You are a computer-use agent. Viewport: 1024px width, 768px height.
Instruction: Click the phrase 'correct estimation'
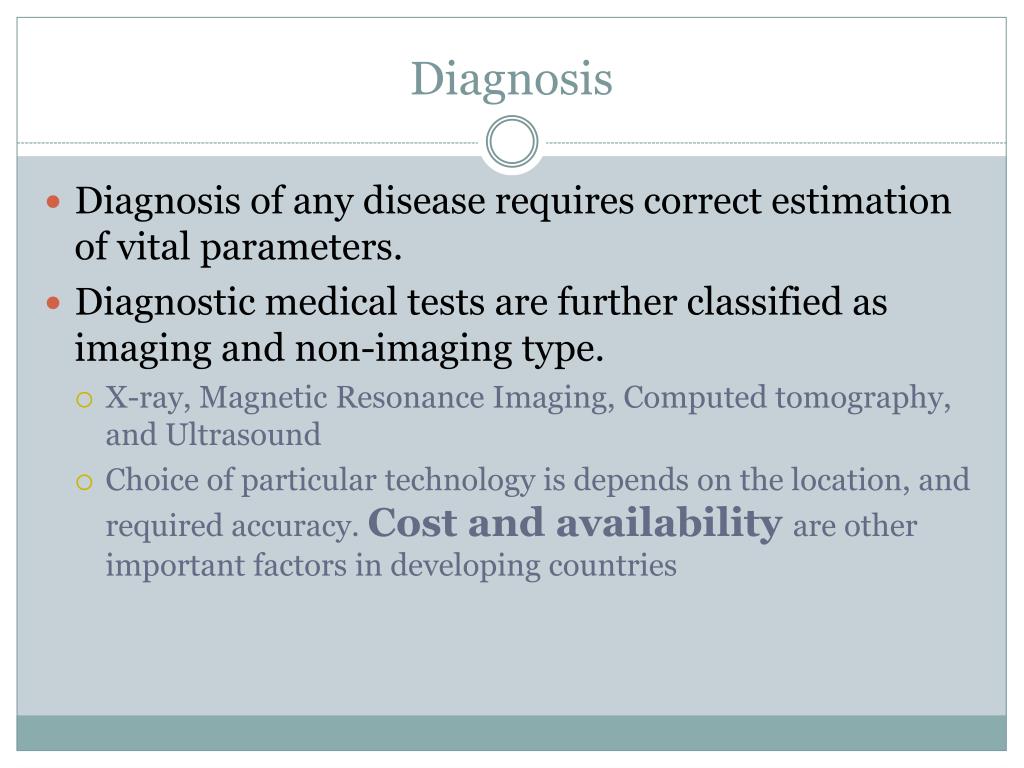797,200
